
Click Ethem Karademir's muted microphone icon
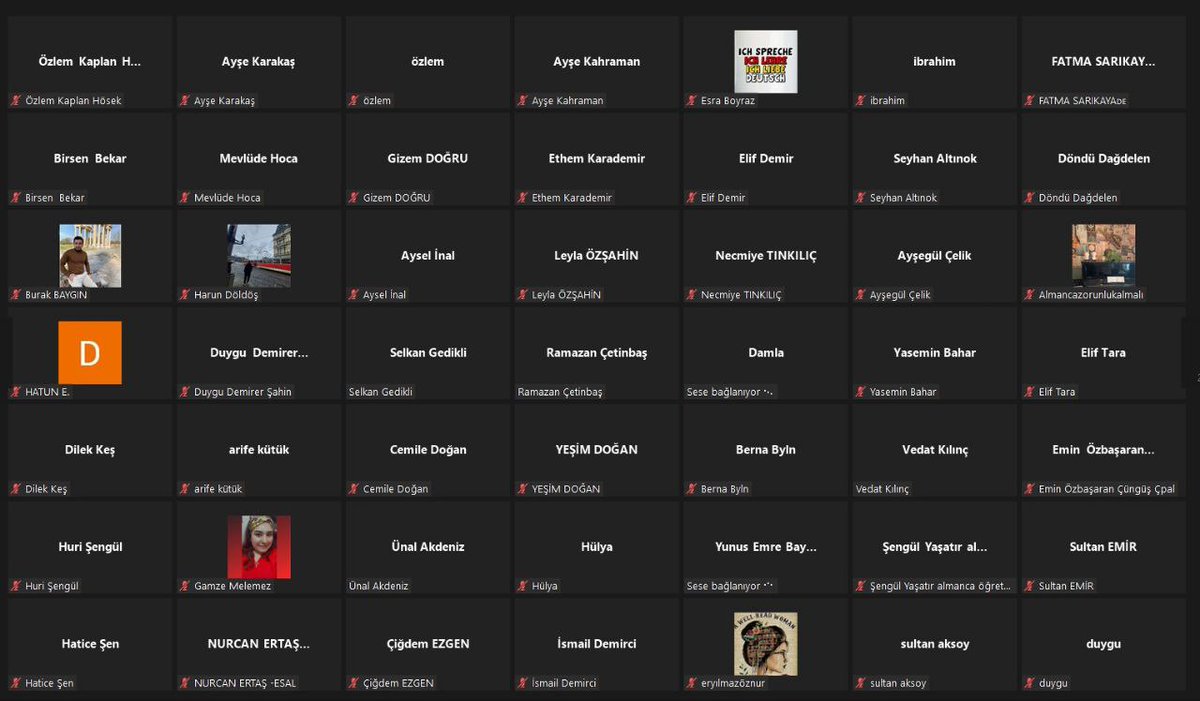(523, 198)
